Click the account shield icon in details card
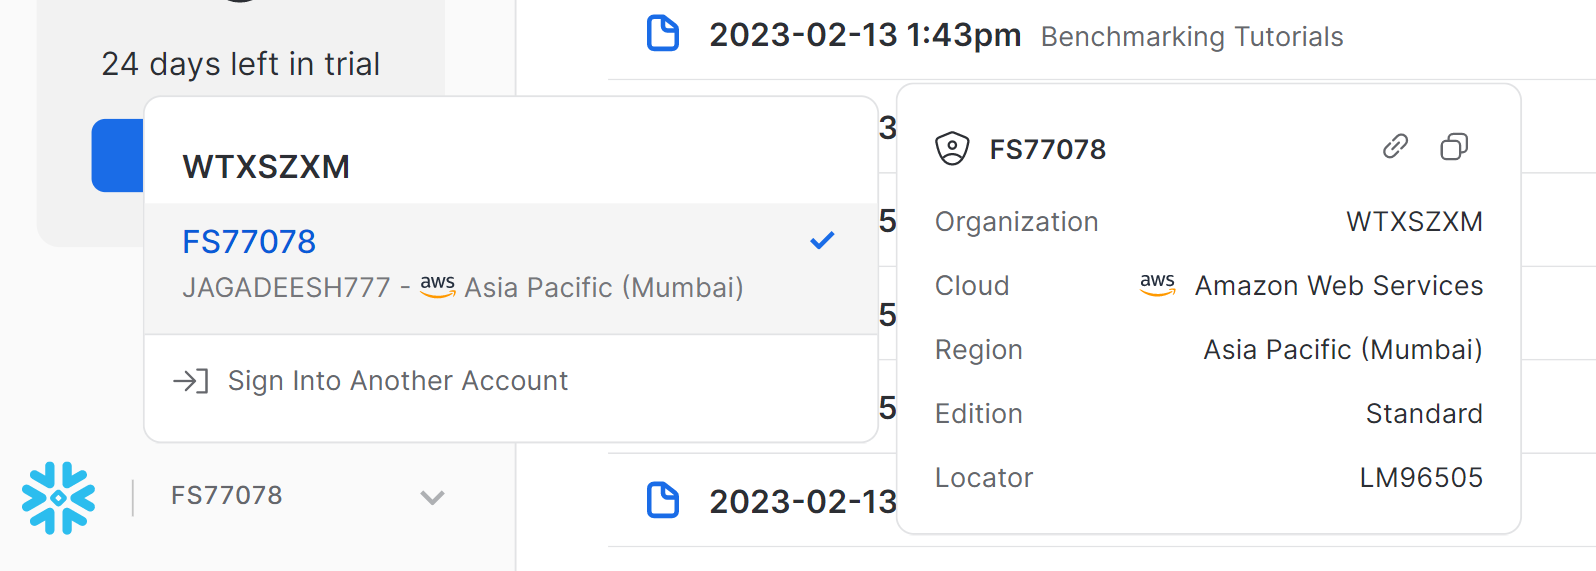The width and height of the screenshot is (1596, 571). pyautogui.click(x=952, y=149)
